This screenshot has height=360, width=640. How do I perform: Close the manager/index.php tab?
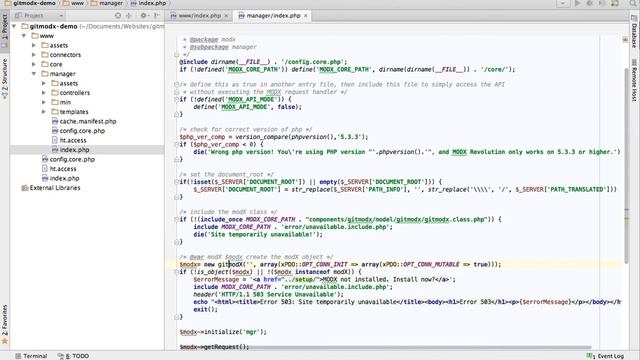tap(306, 16)
